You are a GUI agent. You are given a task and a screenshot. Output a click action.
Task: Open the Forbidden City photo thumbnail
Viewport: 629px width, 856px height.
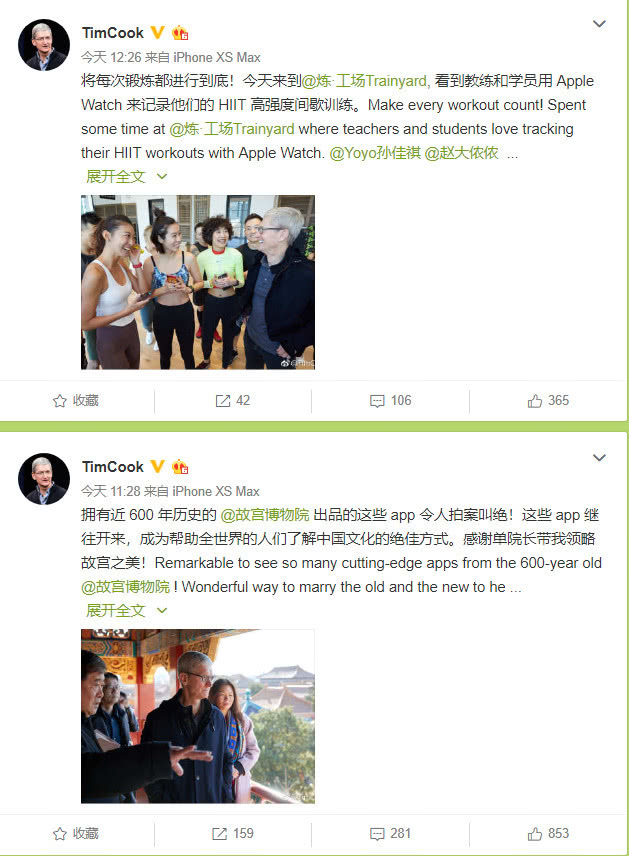click(x=198, y=716)
